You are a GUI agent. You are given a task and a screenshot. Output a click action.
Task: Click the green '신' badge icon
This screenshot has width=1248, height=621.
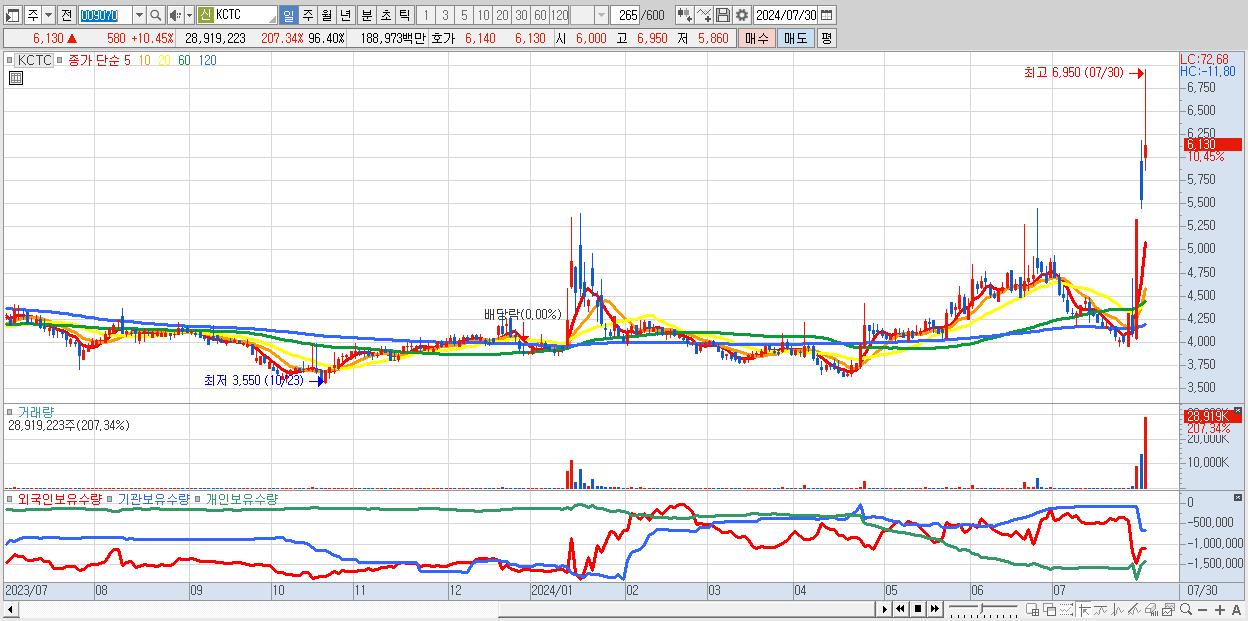(205, 15)
